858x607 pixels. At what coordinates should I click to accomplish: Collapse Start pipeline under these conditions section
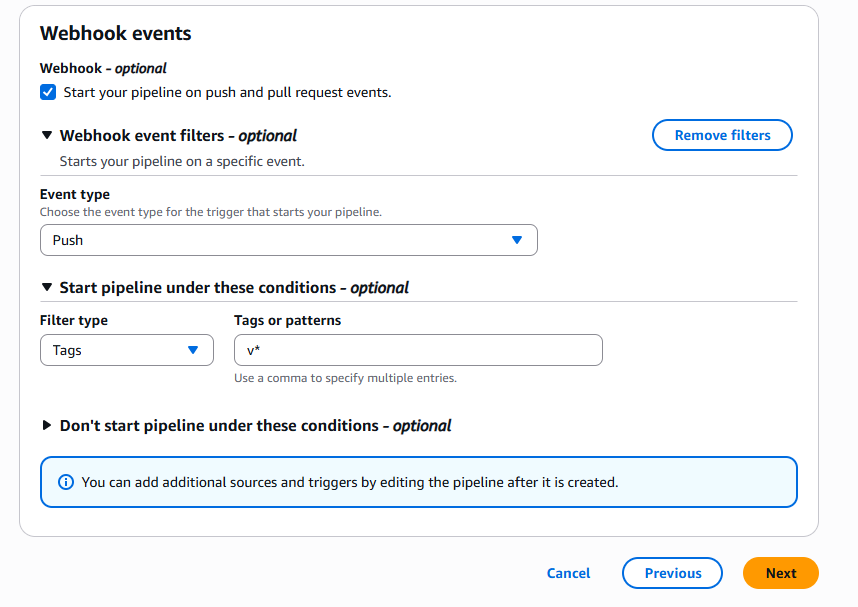(x=46, y=287)
